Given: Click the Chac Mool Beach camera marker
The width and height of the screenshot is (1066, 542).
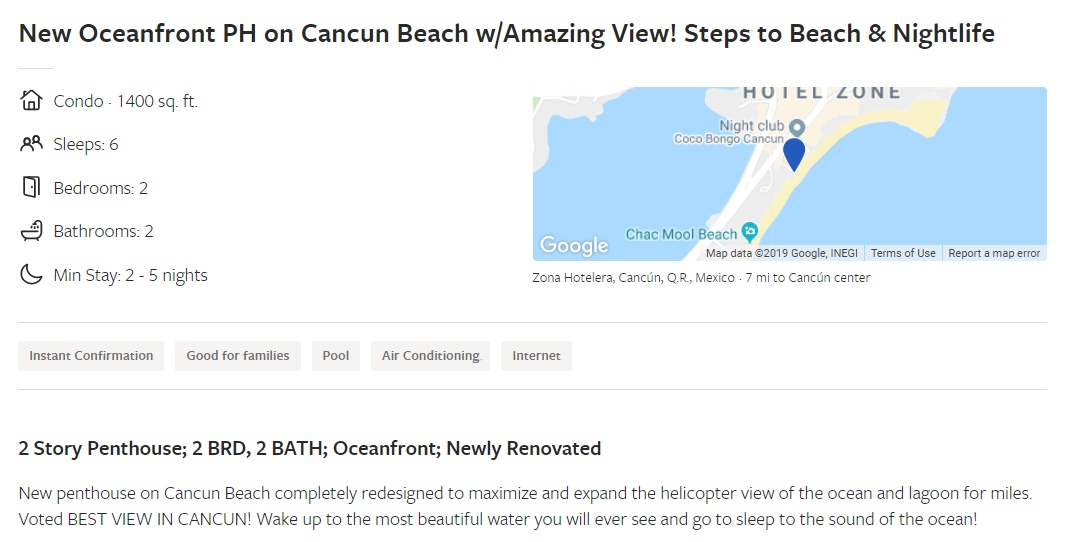Looking at the screenshot, I should coord(749,232).
